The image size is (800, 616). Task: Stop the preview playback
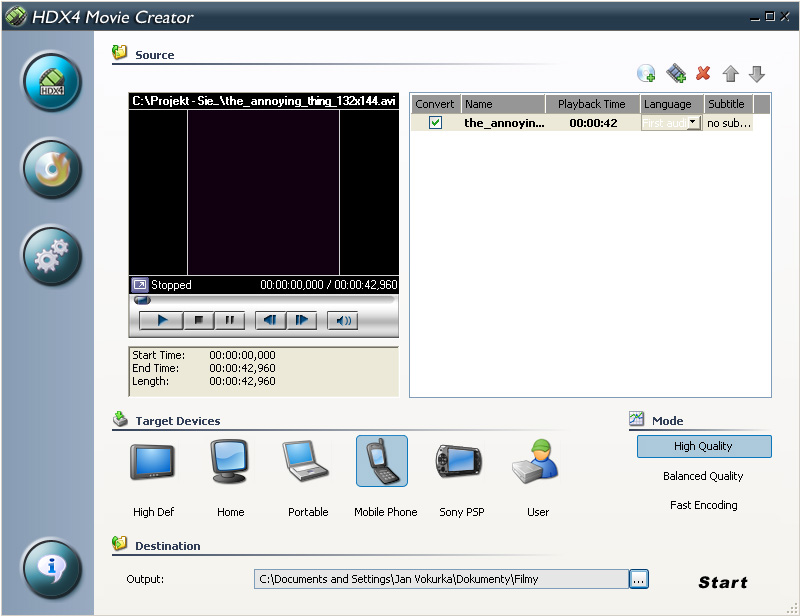coord(198,321)
